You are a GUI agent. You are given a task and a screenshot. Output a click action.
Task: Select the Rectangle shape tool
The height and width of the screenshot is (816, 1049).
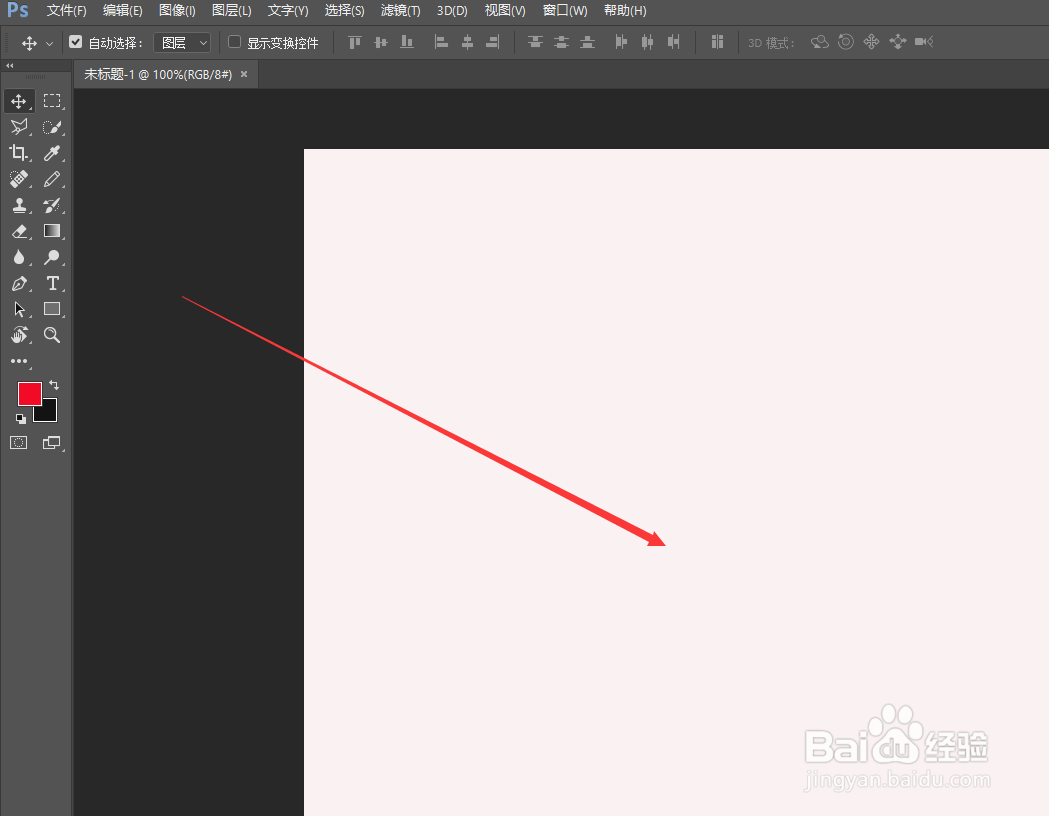tap(52, 309)
